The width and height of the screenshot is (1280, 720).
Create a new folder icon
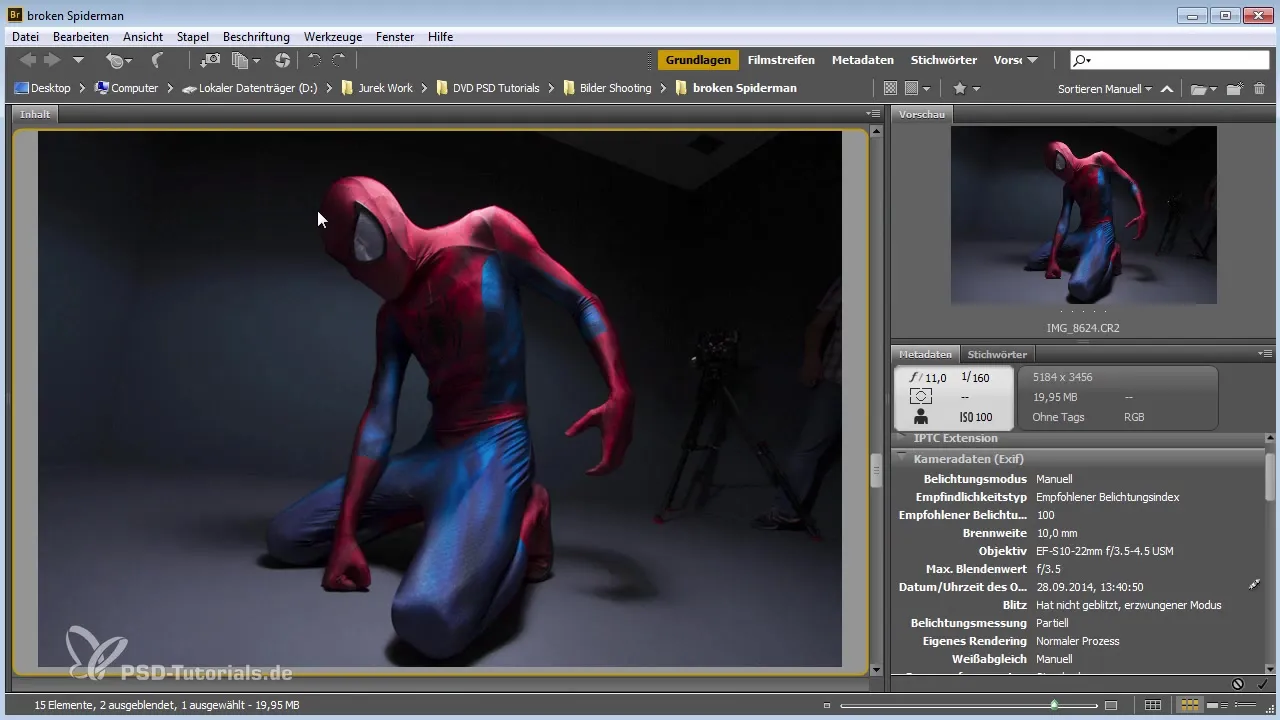[x=1235, y=88]
